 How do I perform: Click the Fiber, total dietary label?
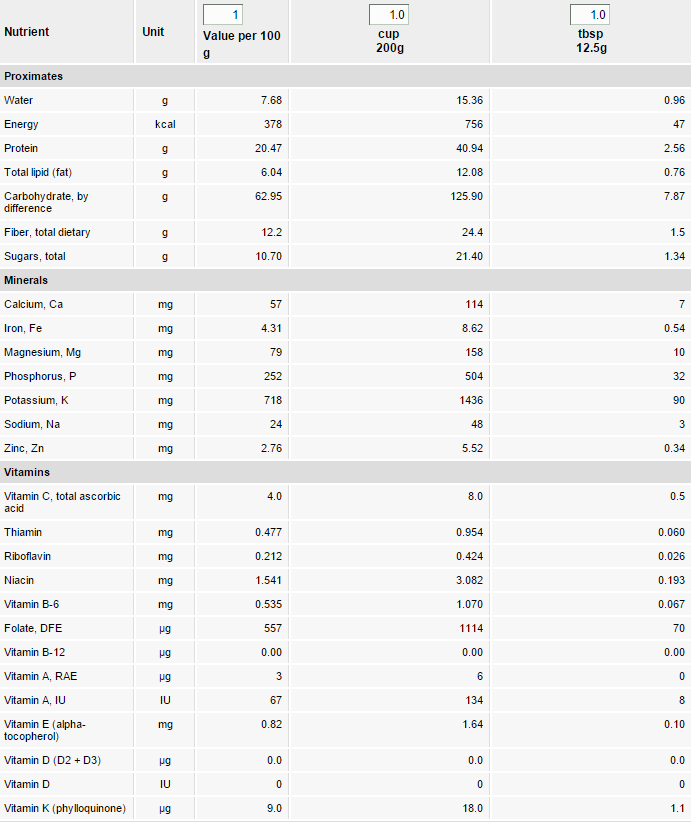point(47,232)
